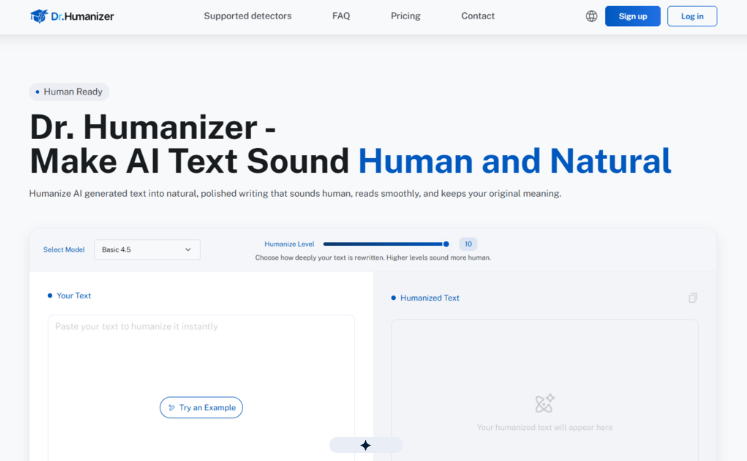The image size is (747, 461).
Task: Click the Humanize Level label
Action: (289, 244)
